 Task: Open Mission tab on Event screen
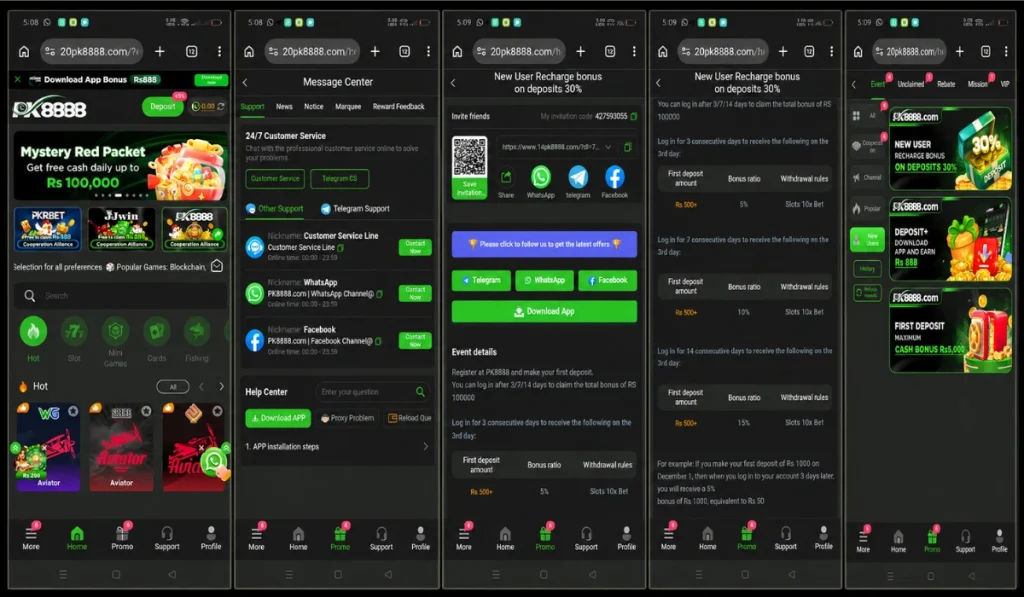(x=978, y=84)
